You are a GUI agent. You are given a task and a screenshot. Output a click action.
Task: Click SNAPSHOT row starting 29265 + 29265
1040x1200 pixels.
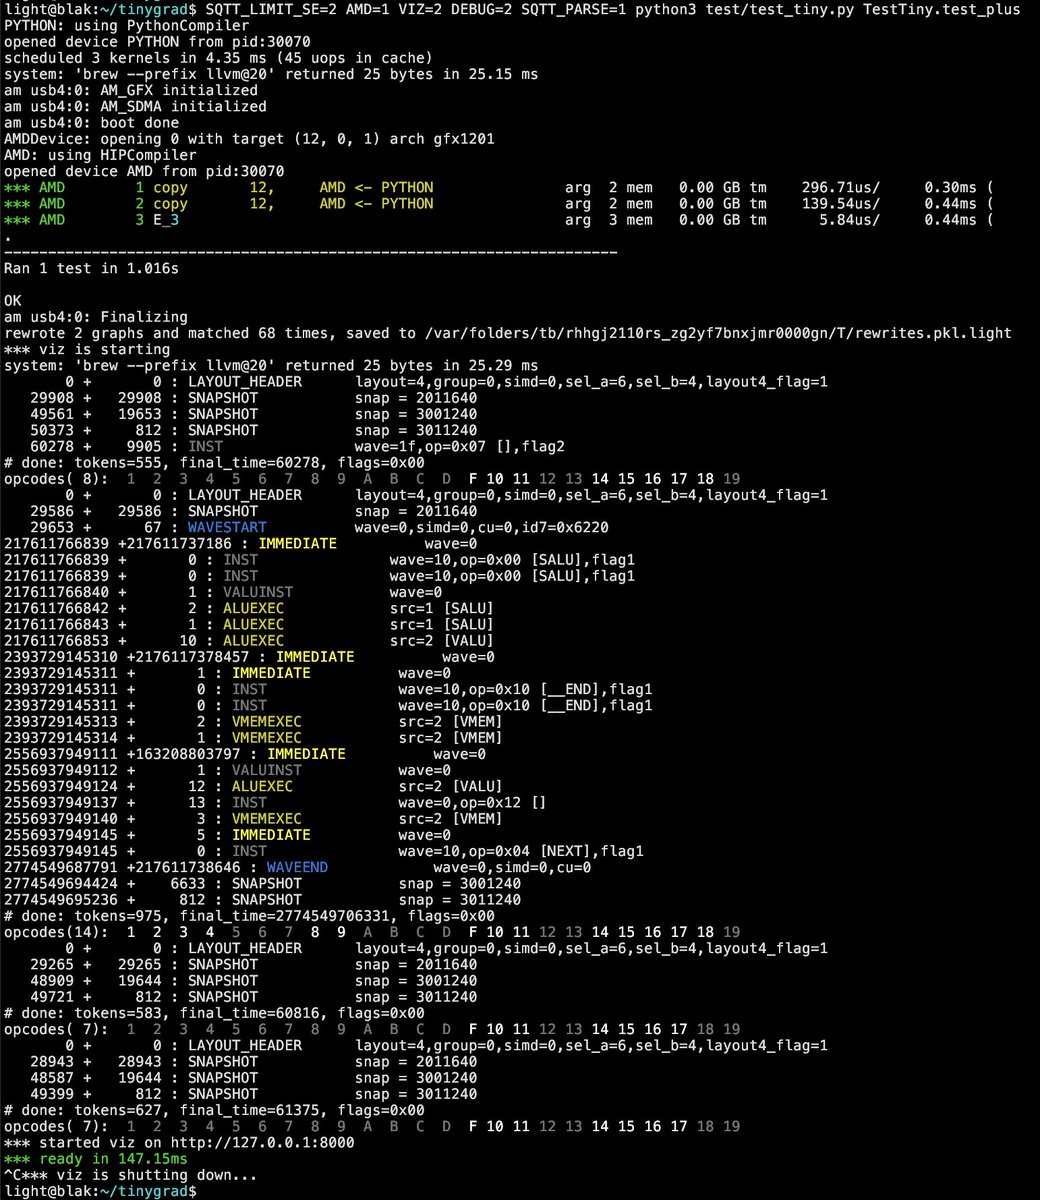pyautogui.click(x=253, y=964)
